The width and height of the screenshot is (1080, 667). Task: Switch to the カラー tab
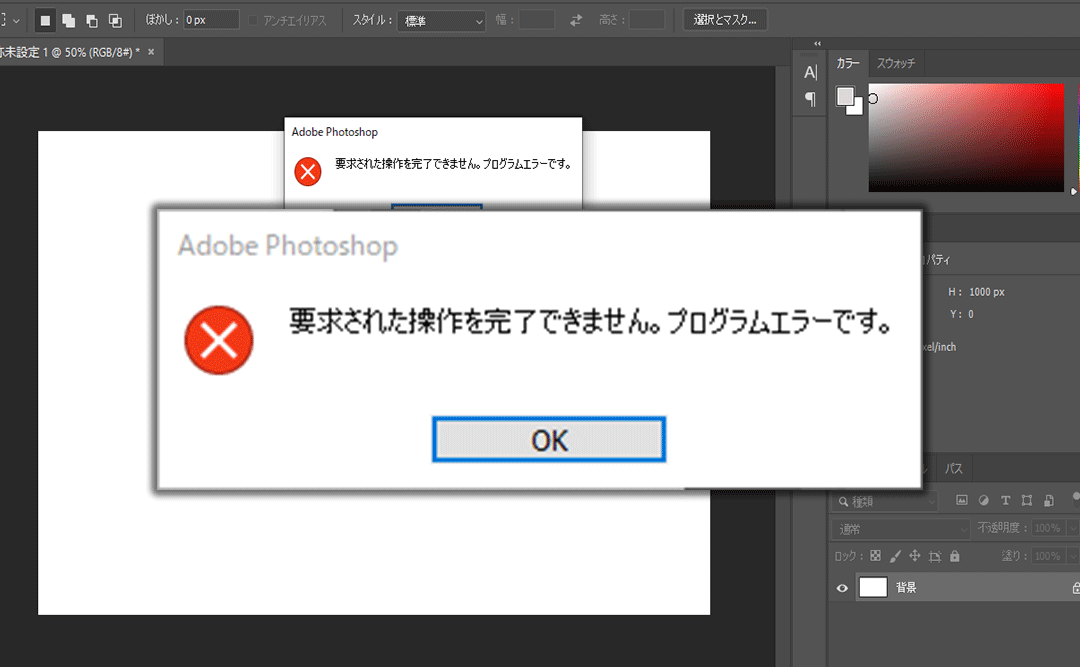(x=848, y=63)
